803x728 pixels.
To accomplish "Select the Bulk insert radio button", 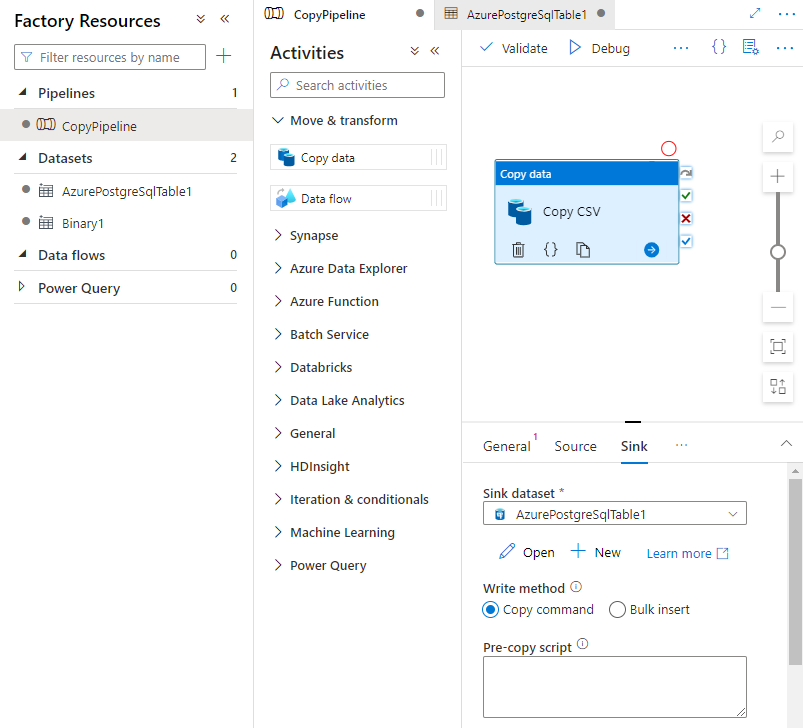I will [617, 610].
